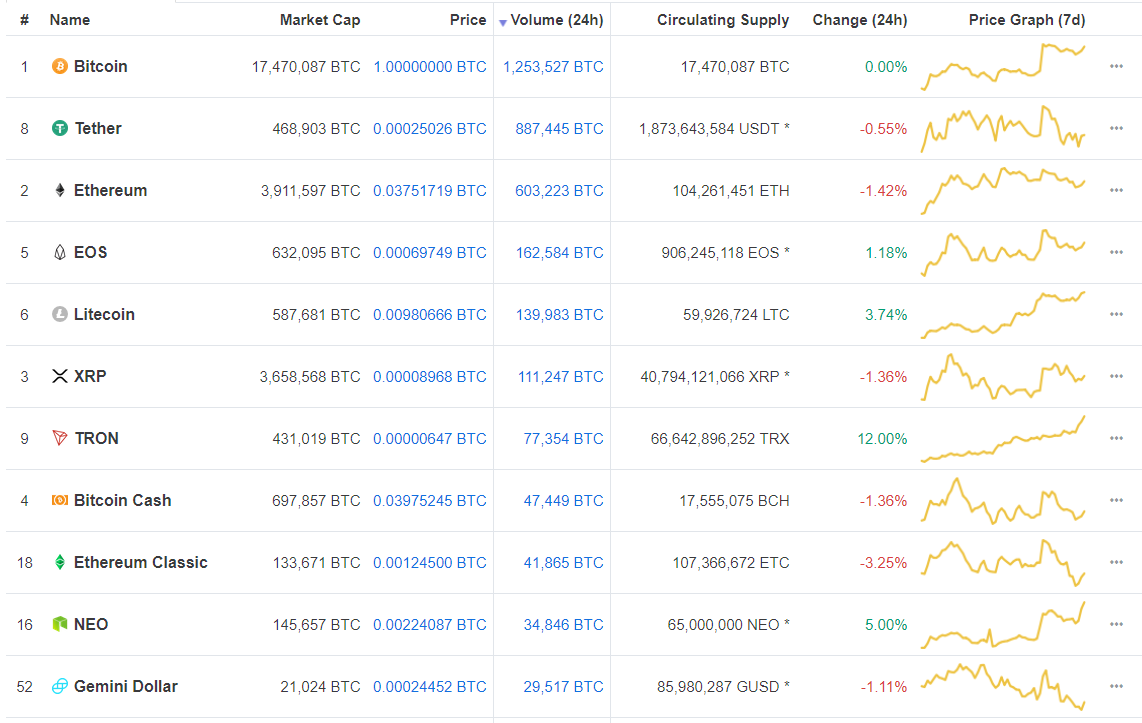Click the NEO logo icon
Image resolution: width=1142 pixels, height=723 pixels.
[60, 625]
